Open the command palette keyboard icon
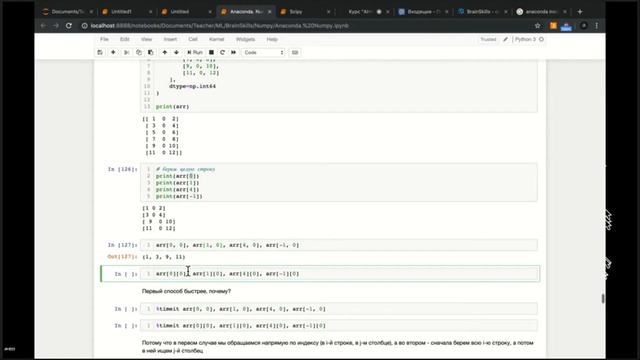The height and width of the screenshot is (360, 640). pos(295,52)
